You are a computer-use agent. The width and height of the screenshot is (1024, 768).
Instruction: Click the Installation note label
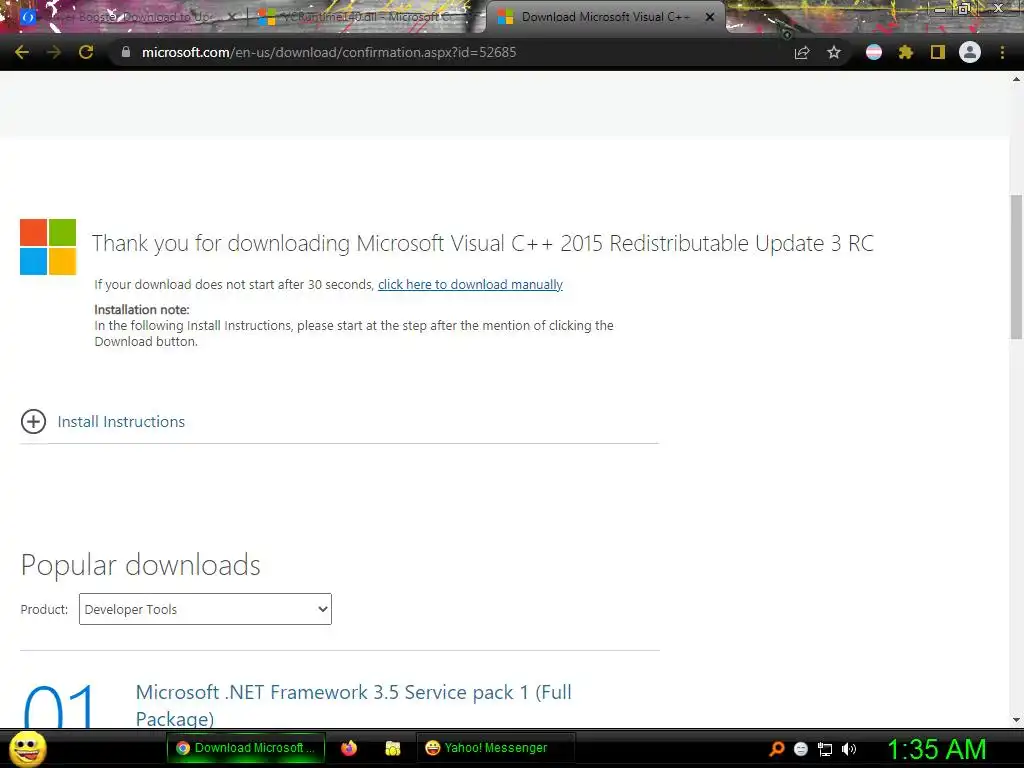pos(142,310)
